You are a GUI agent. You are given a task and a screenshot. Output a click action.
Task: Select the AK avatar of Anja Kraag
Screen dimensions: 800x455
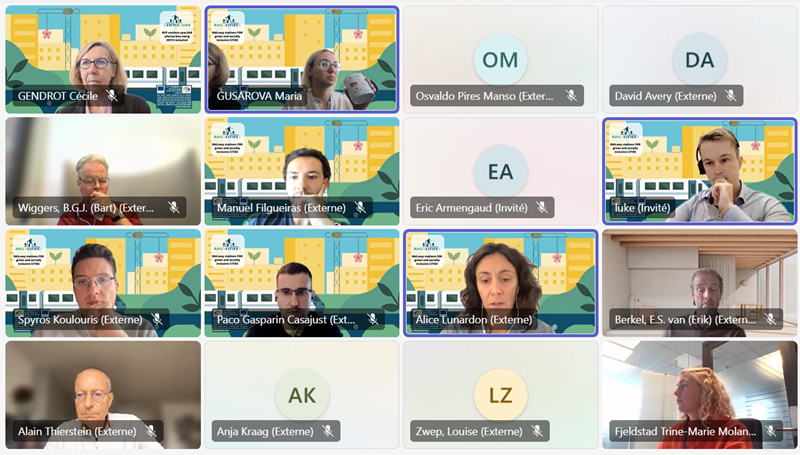coord(302,395)
